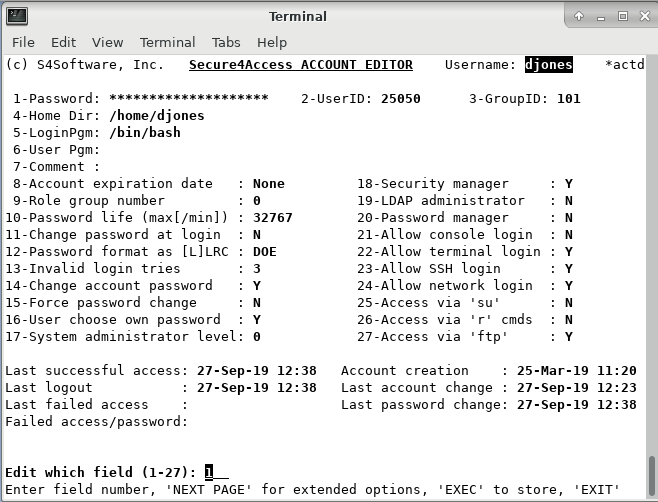The image size is (658, 502).
Task: Click User choose own password Y value
Action: [257, 320]
